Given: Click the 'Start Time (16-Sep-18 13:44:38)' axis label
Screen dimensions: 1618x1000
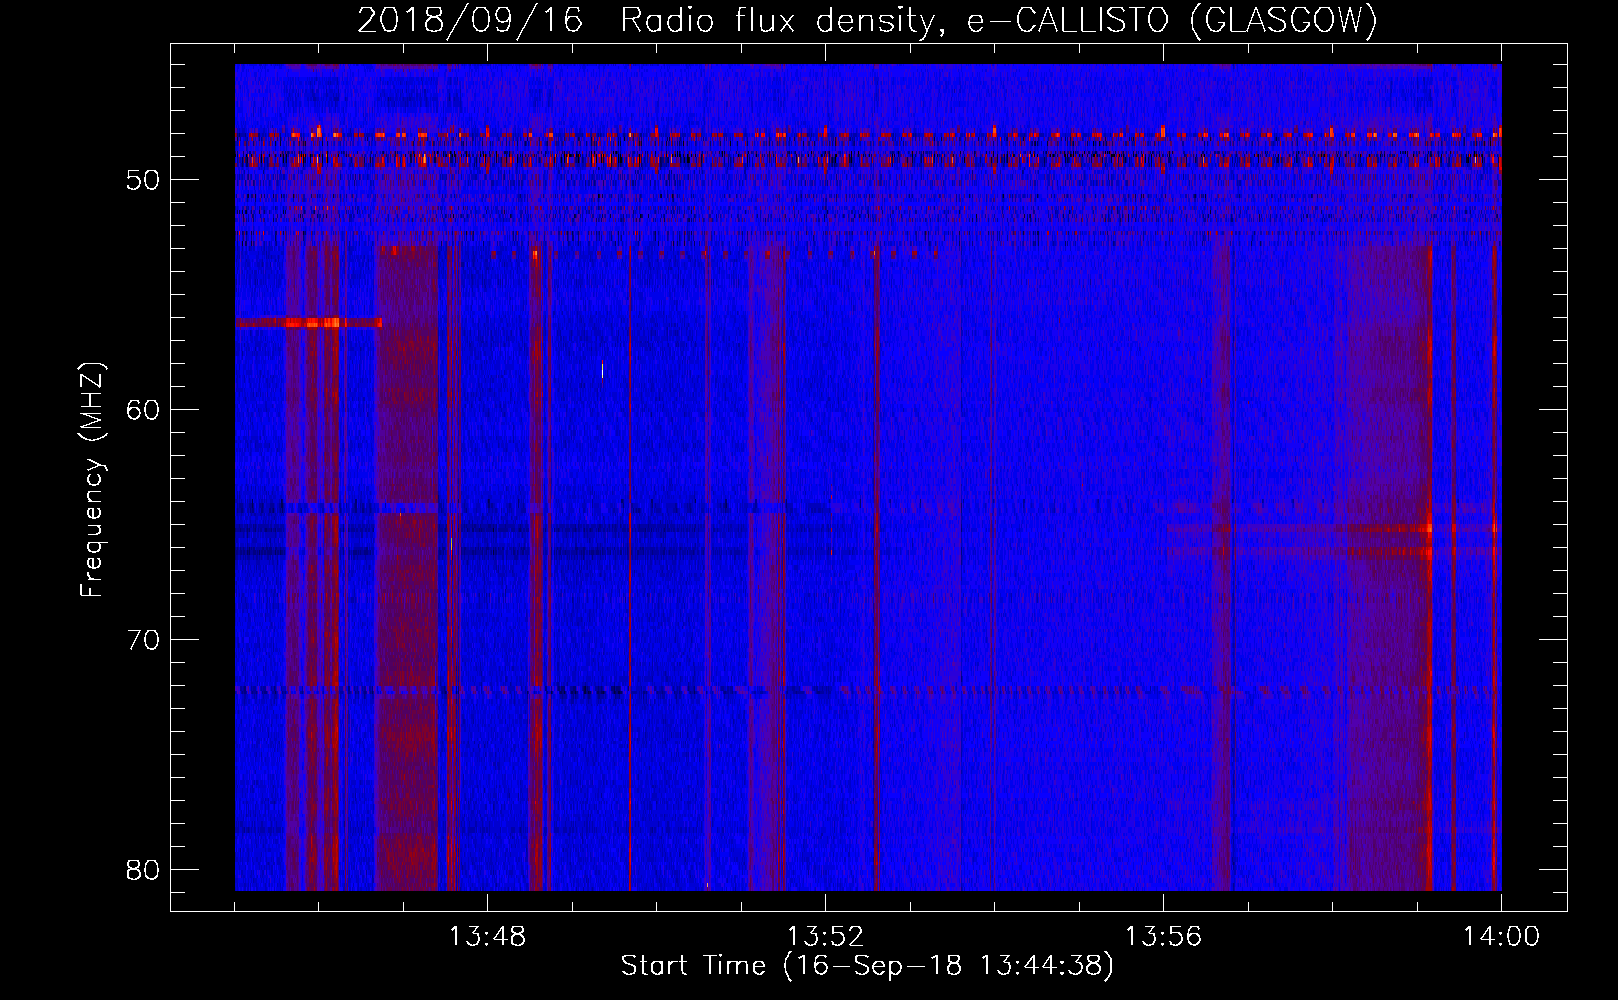Looking at the screenshot, I should (867, 966).
